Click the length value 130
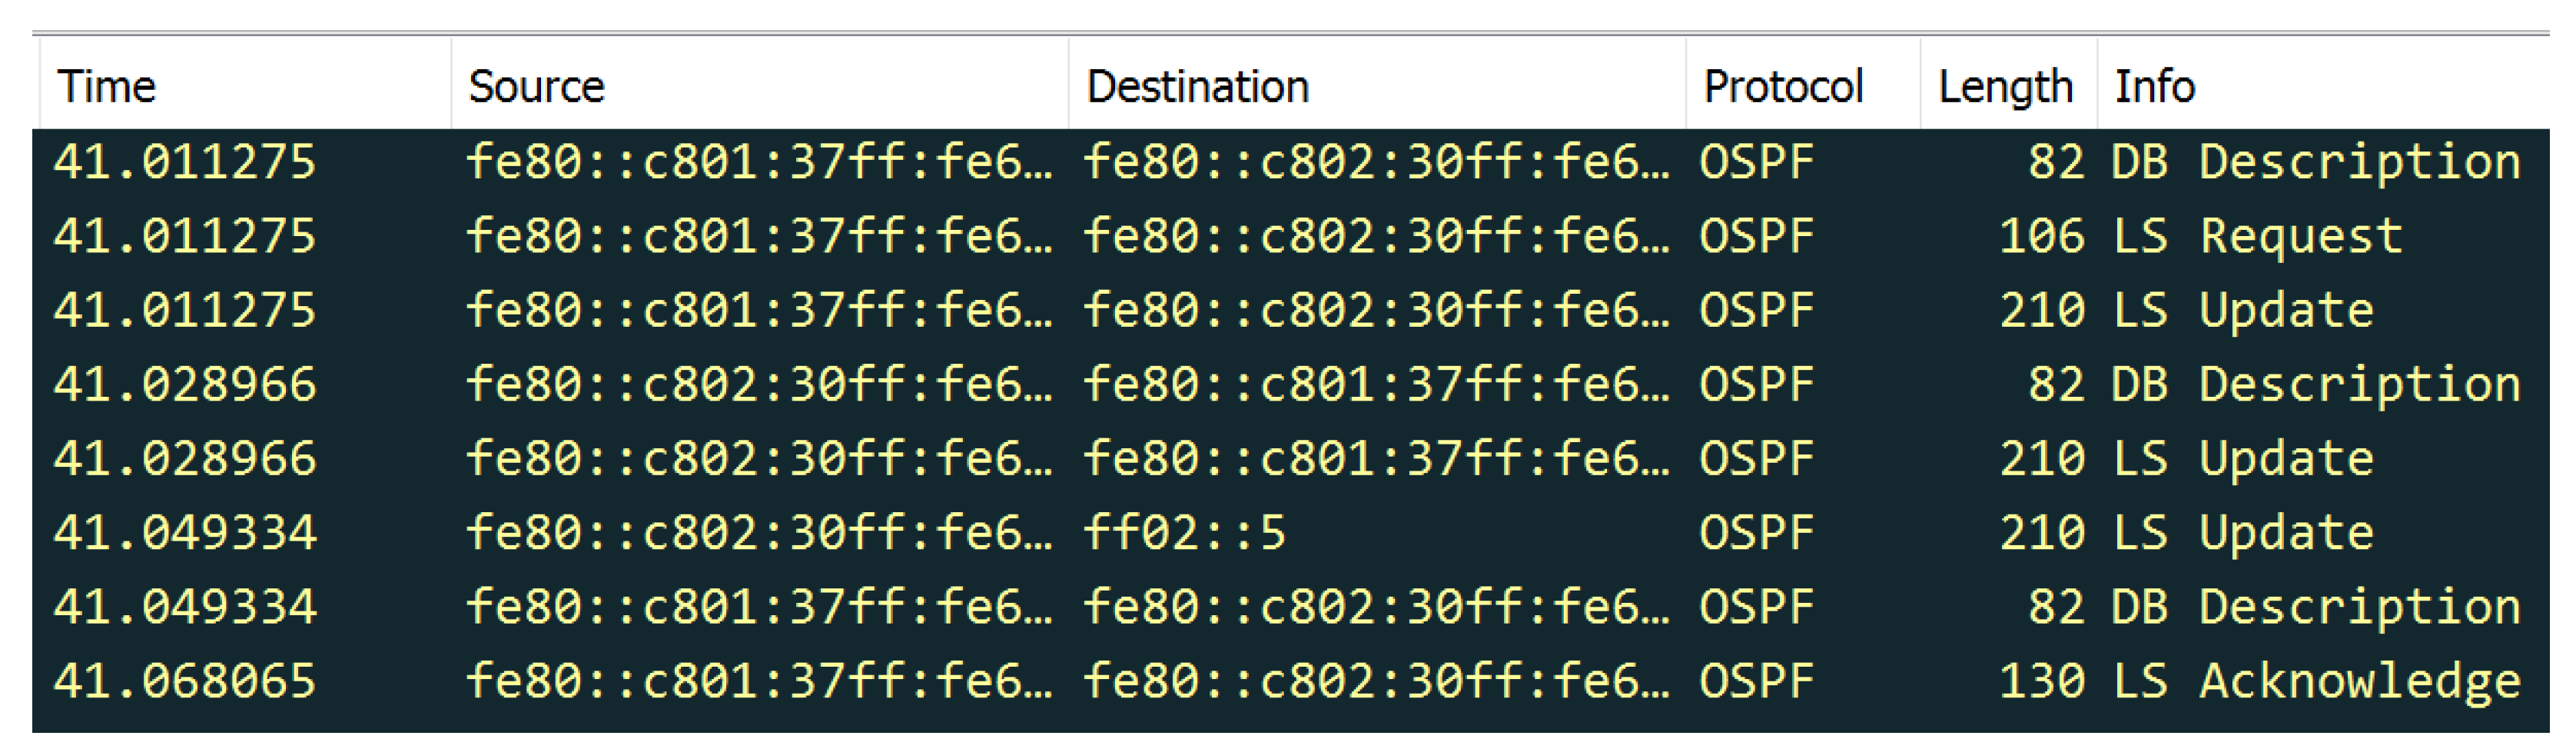 tap(2041, 681)
